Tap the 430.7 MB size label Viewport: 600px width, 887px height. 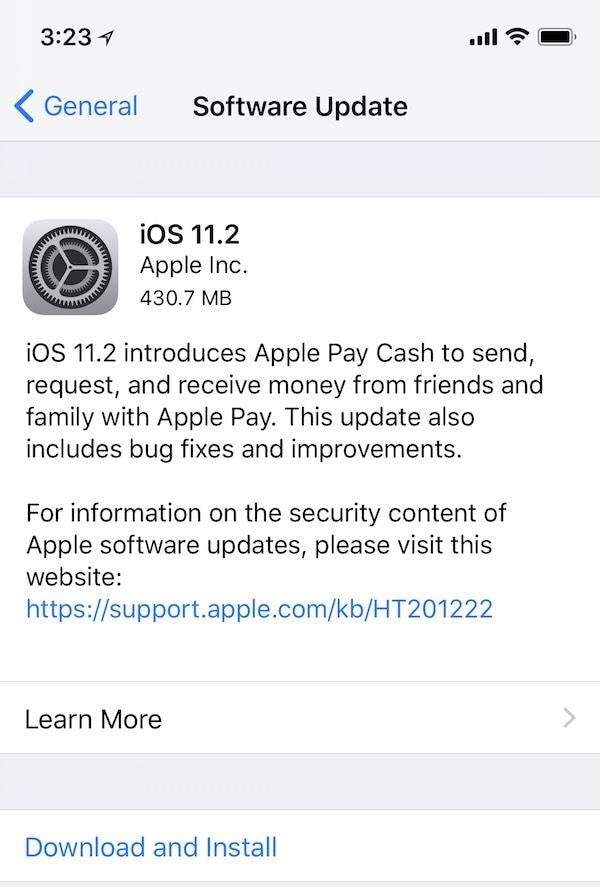pyautogui.click(x=186, y=298)
